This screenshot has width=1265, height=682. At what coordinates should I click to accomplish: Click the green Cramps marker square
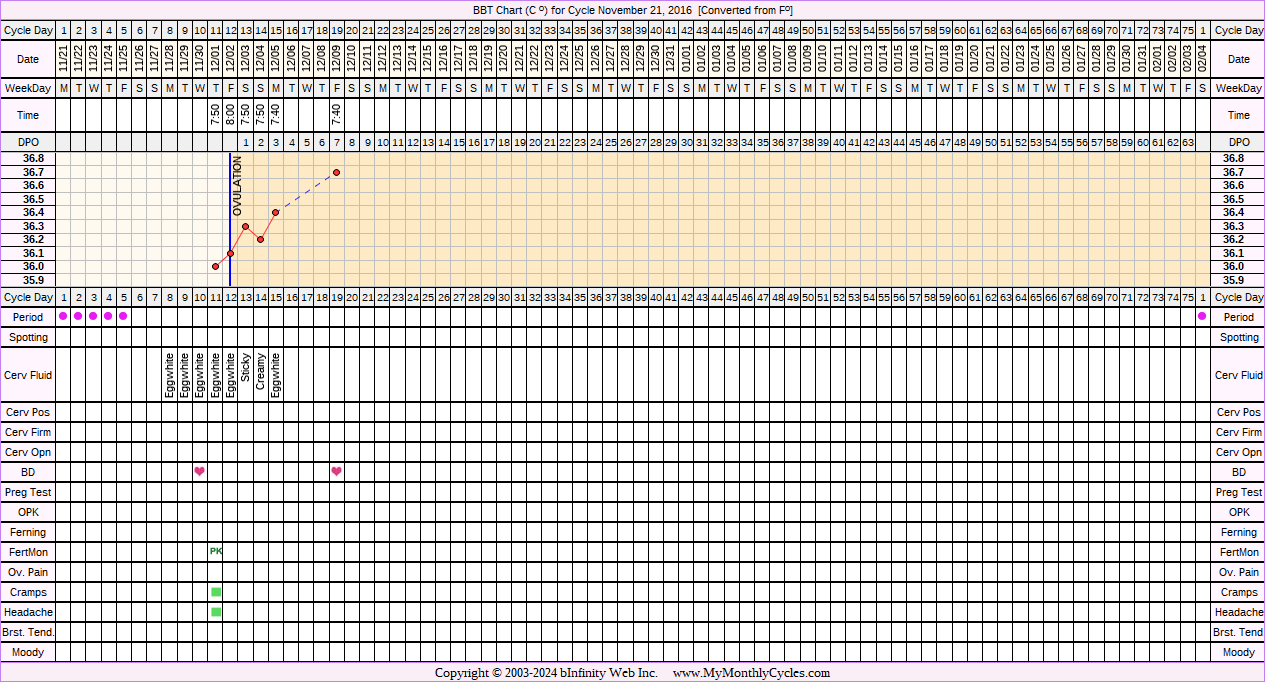216,592
